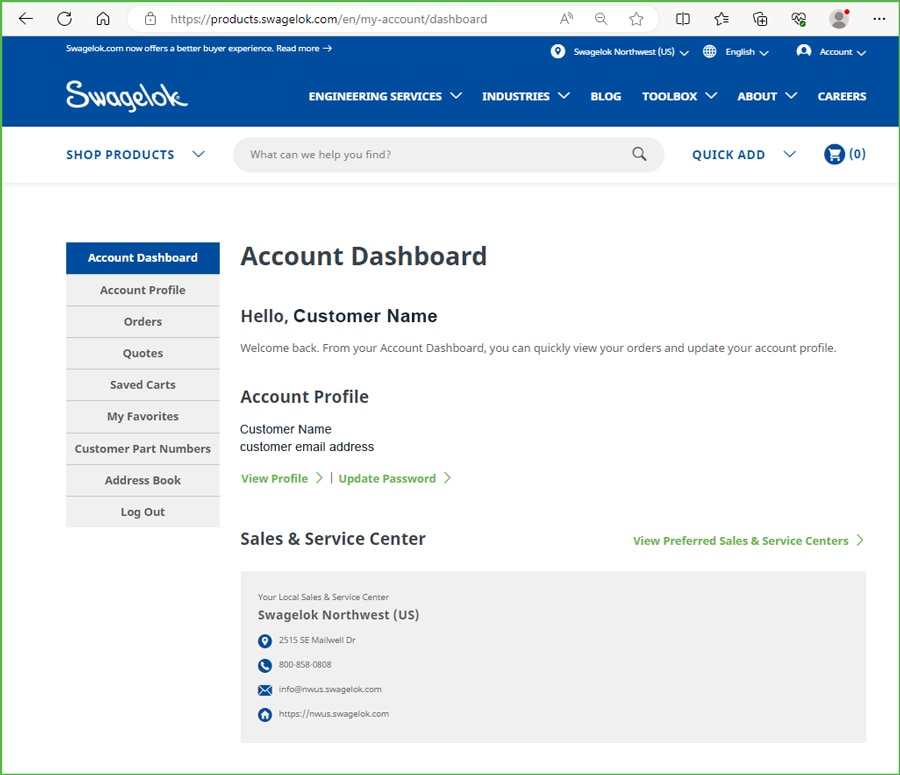Open View Preferred Sales & Service Centers

tap(748, 541)
